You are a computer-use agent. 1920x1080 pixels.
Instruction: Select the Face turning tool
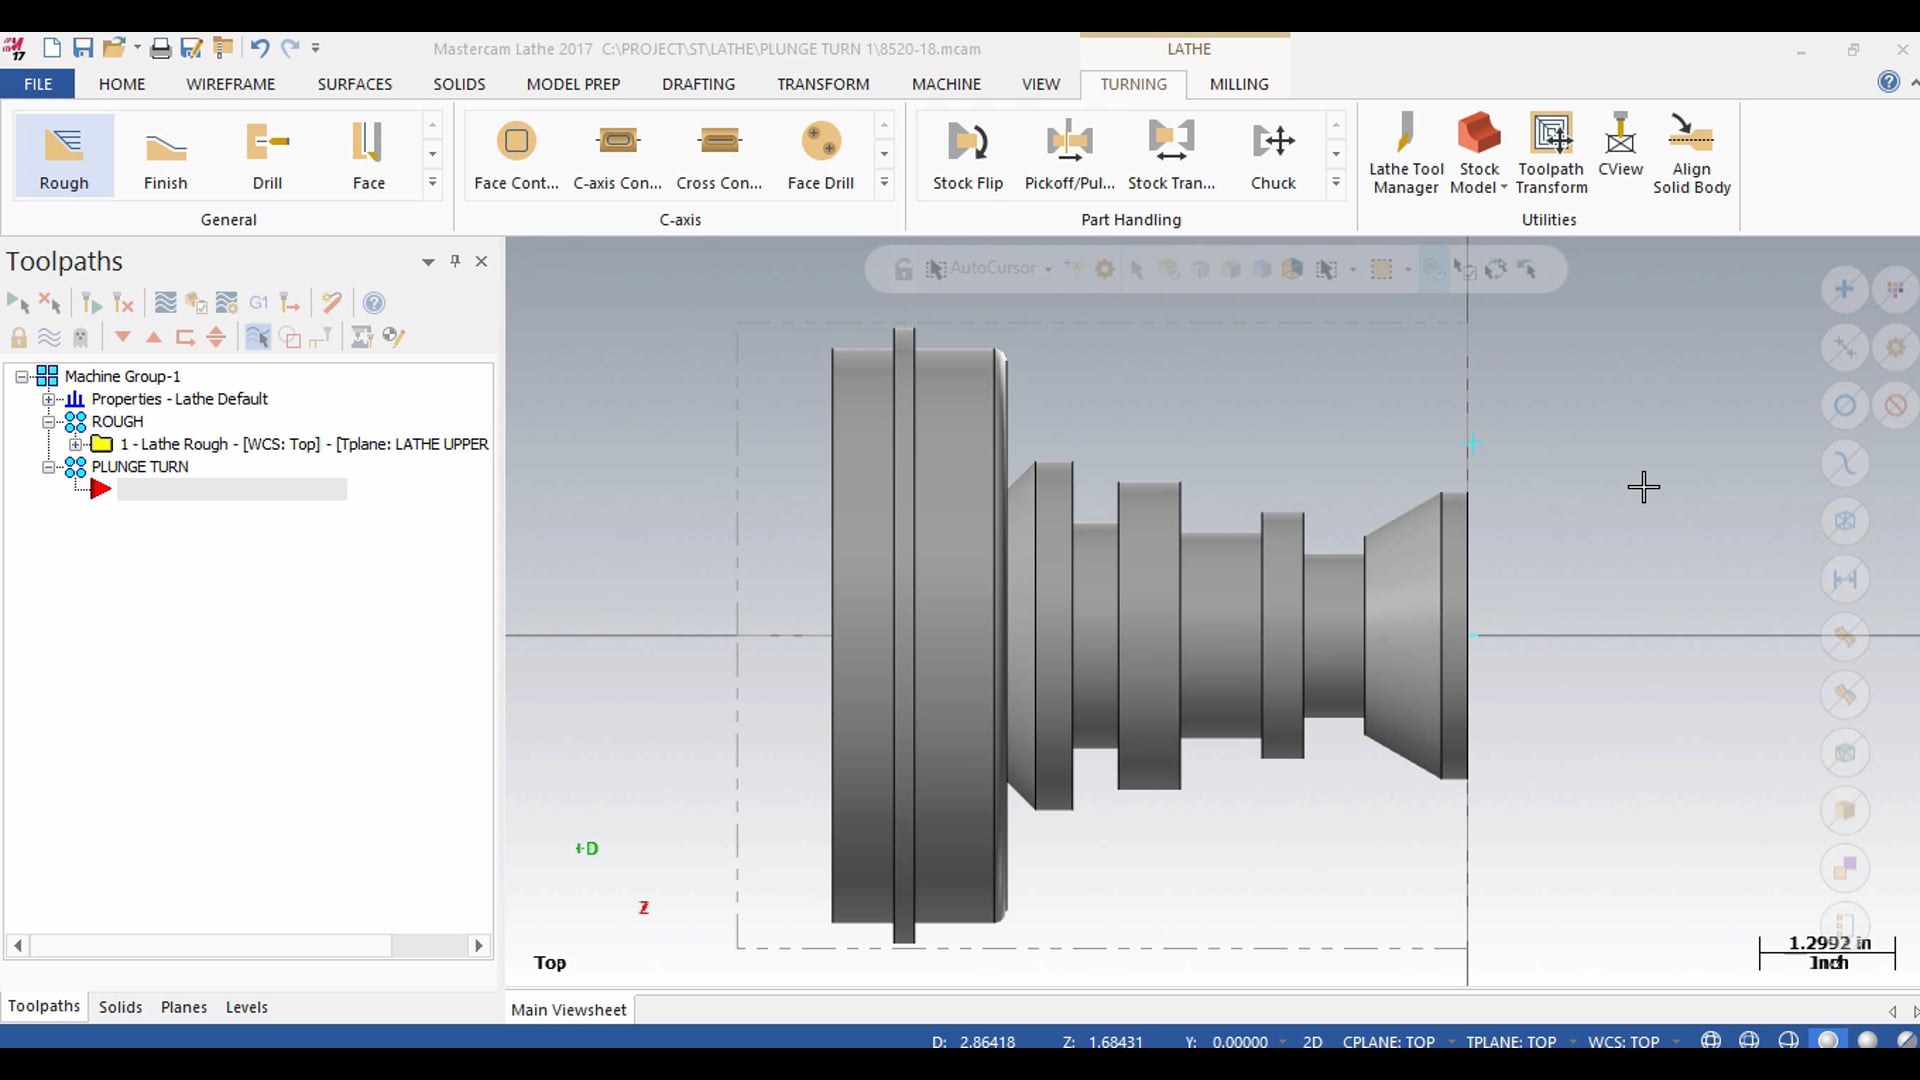point(368,154)
